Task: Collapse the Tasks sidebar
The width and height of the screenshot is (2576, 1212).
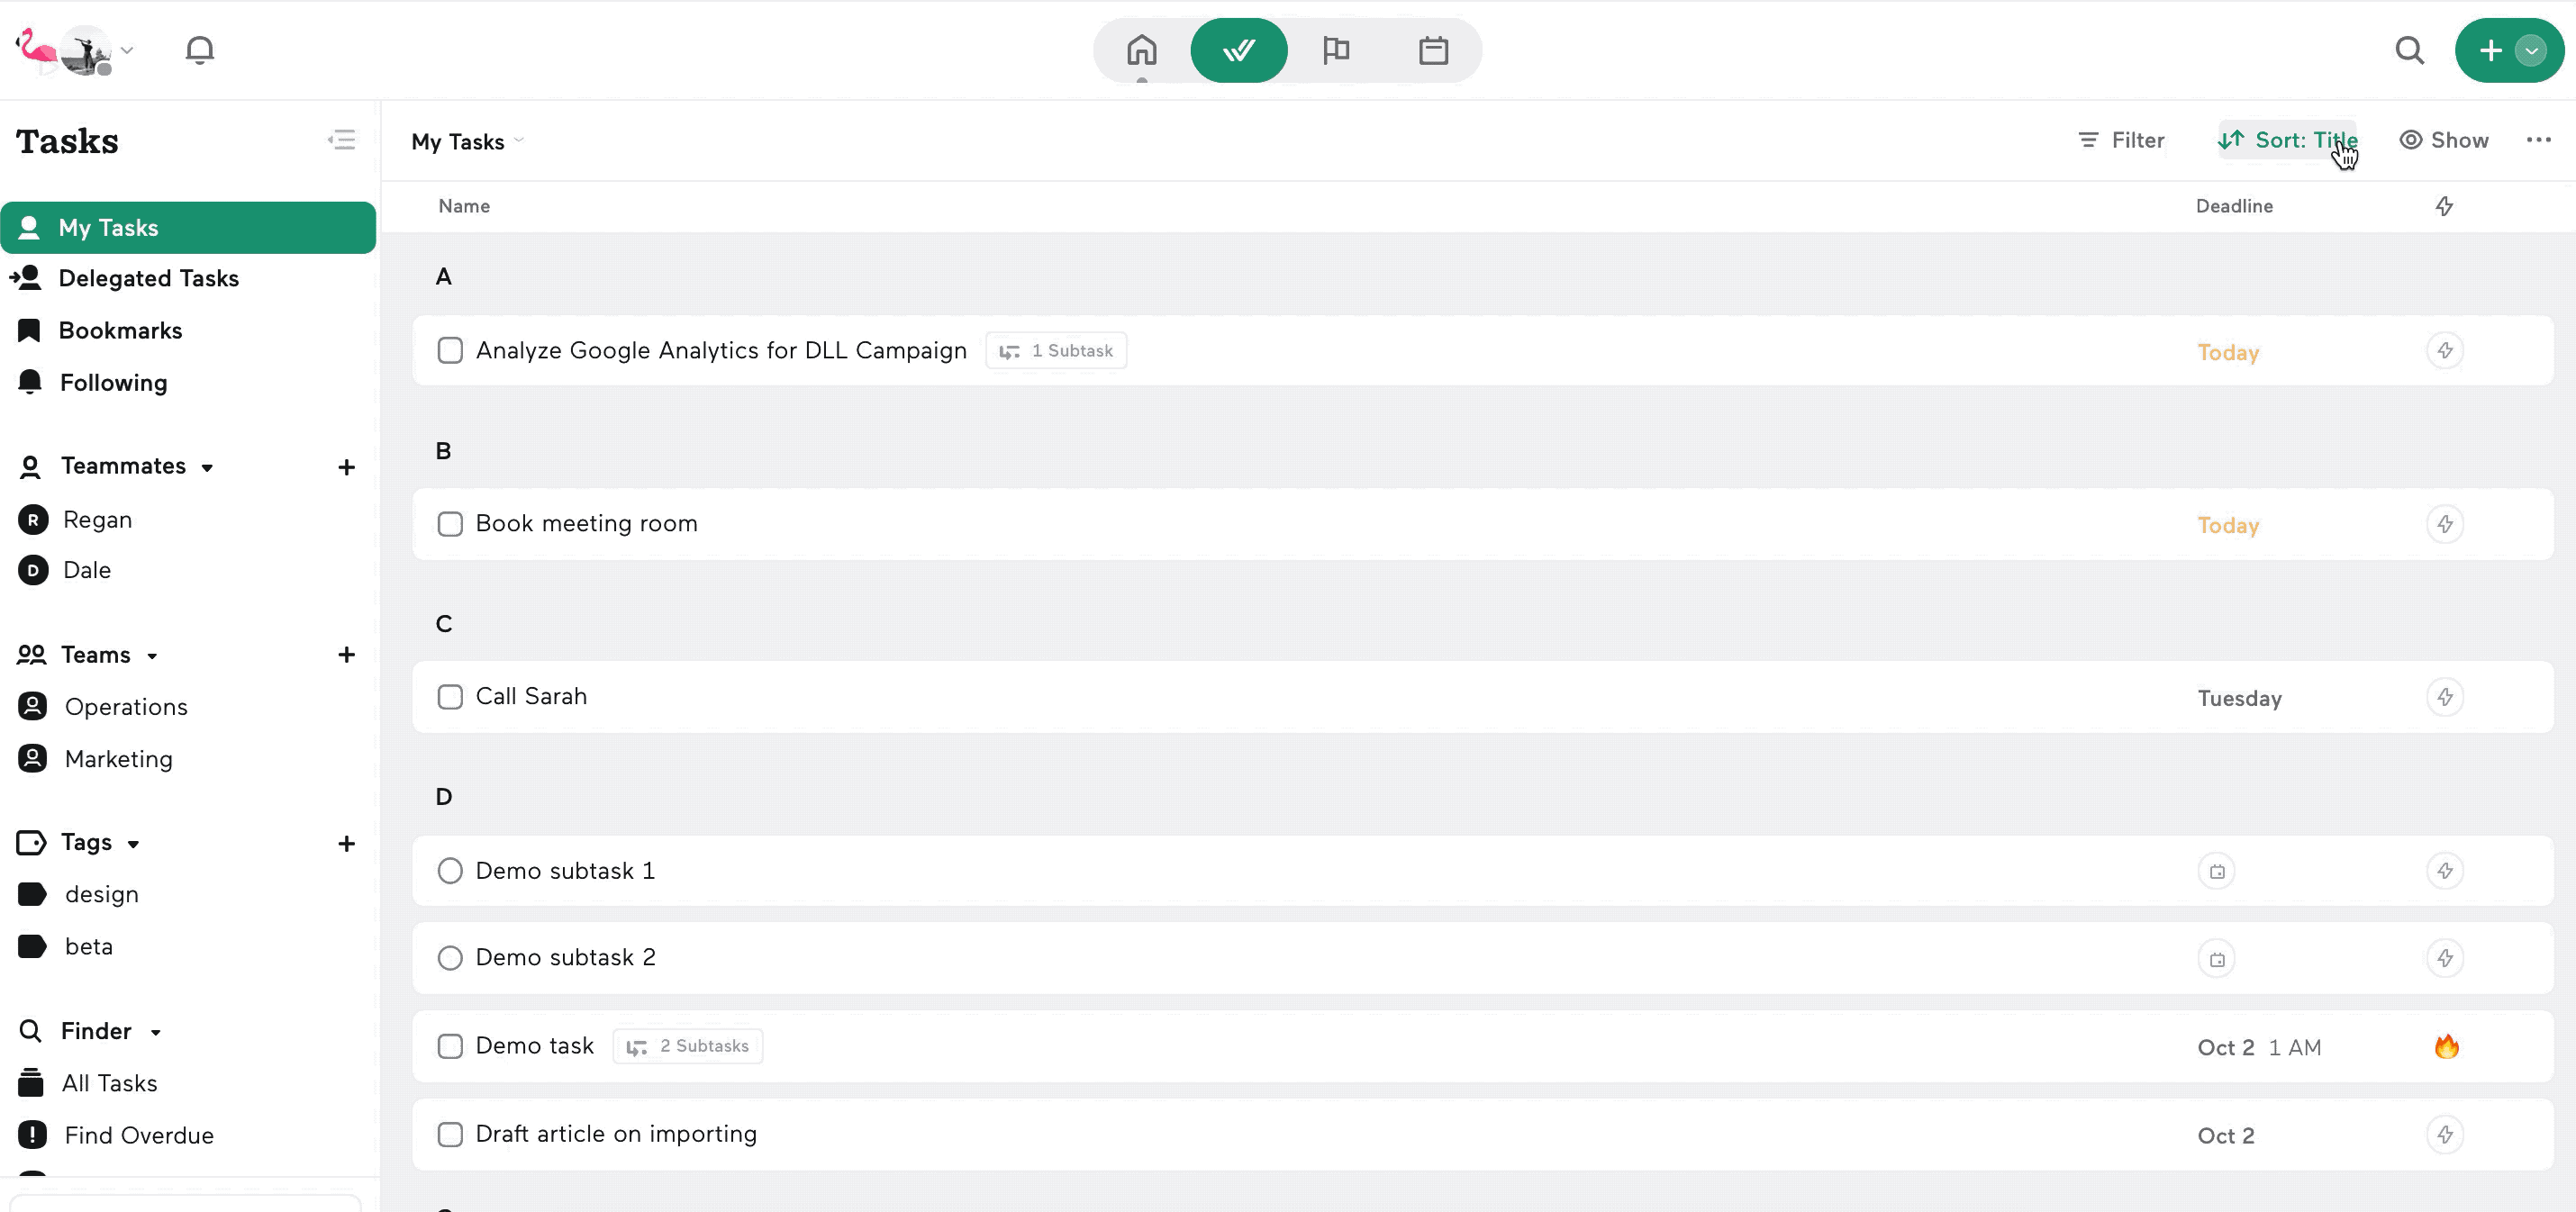Action: tap(341, 140)
